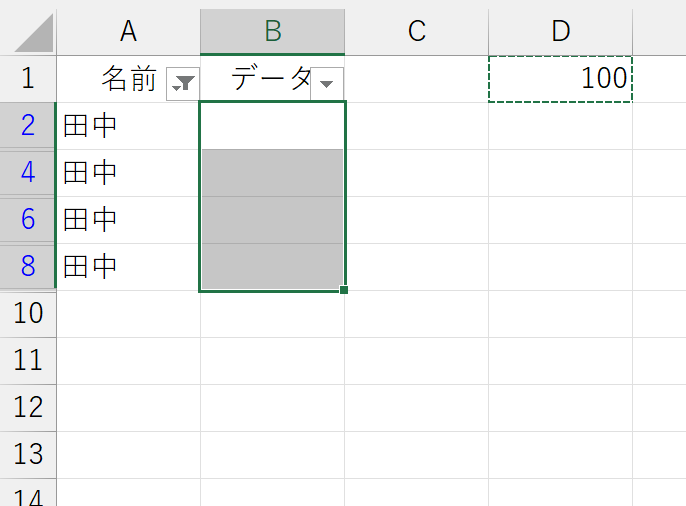Select row 8 header
Image resolution: width=686 pixels, height=506 pixels.
click(28, 267)
